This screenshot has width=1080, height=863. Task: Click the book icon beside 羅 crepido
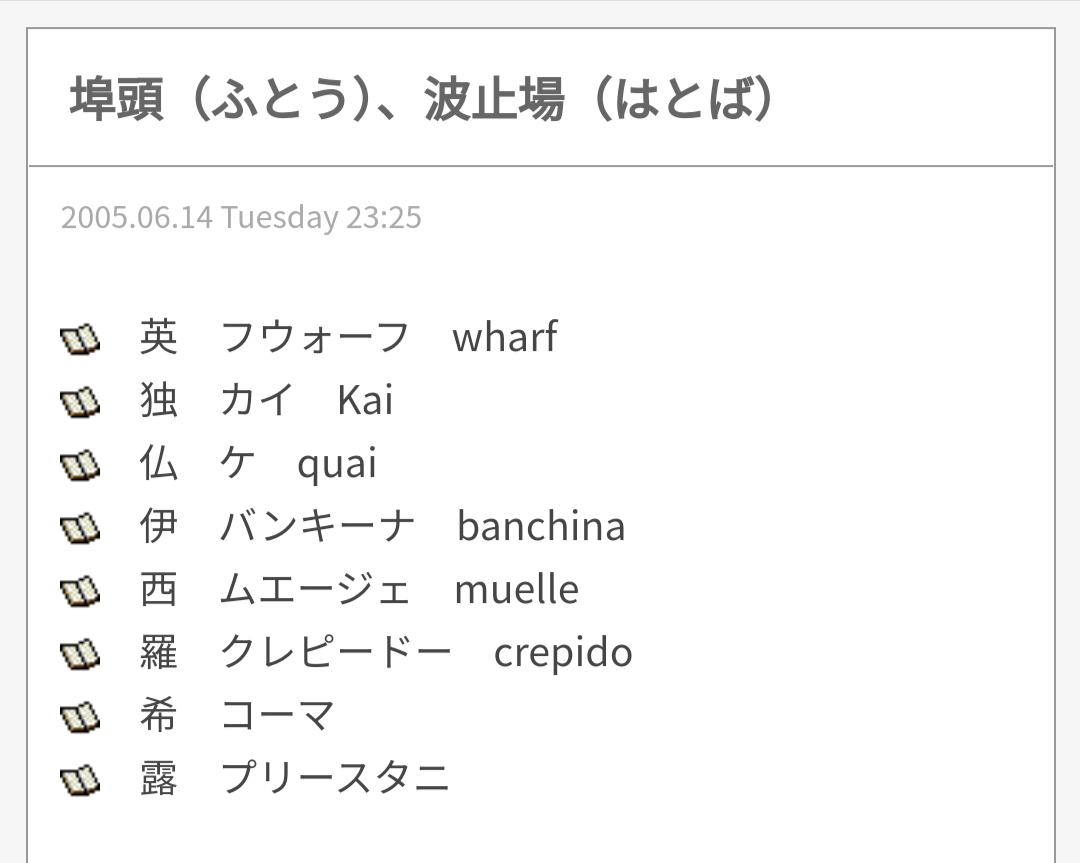[80, 654]
